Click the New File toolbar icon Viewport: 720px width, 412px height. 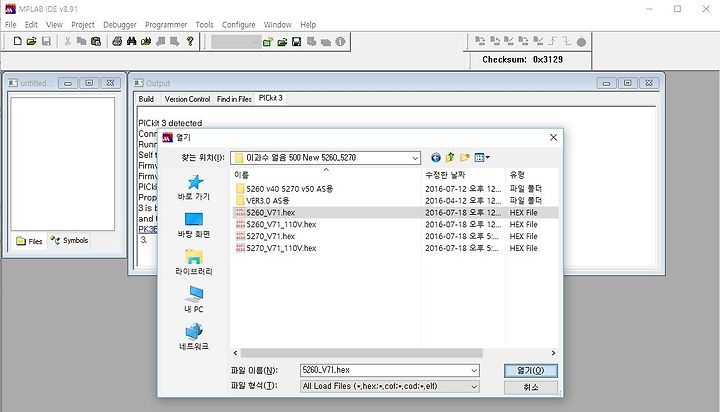(x=17, y=41)
